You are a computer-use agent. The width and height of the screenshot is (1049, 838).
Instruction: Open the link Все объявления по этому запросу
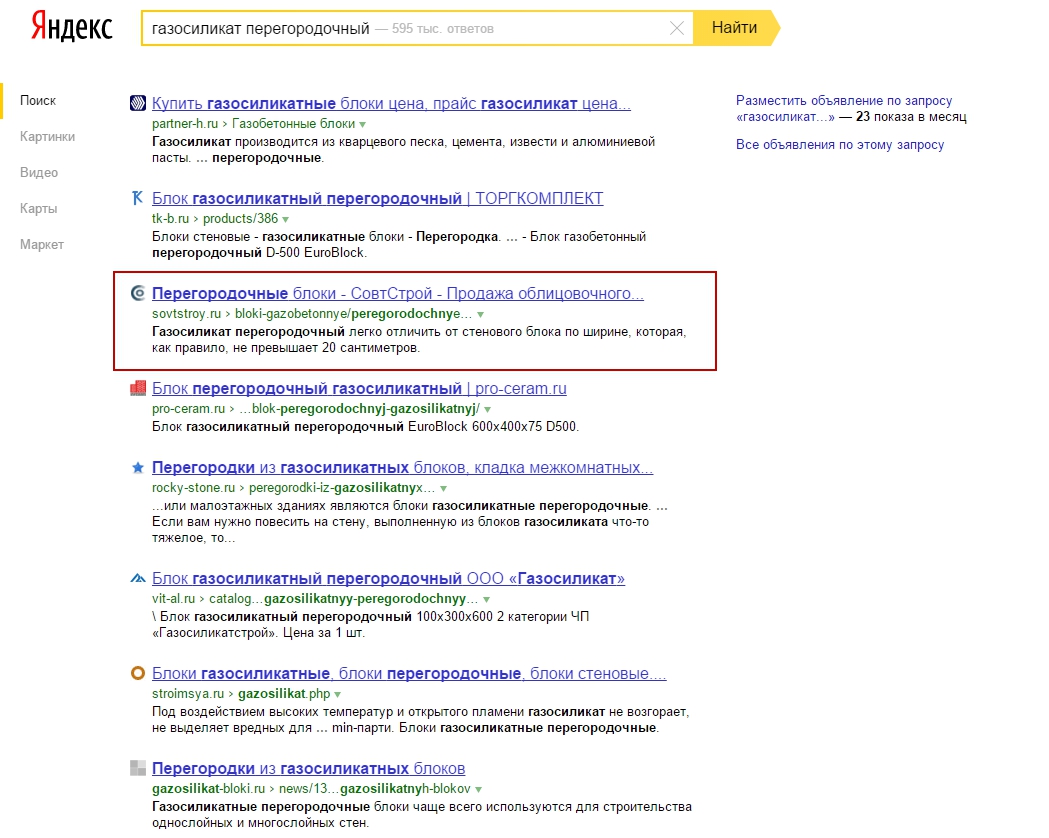point(840,144)
